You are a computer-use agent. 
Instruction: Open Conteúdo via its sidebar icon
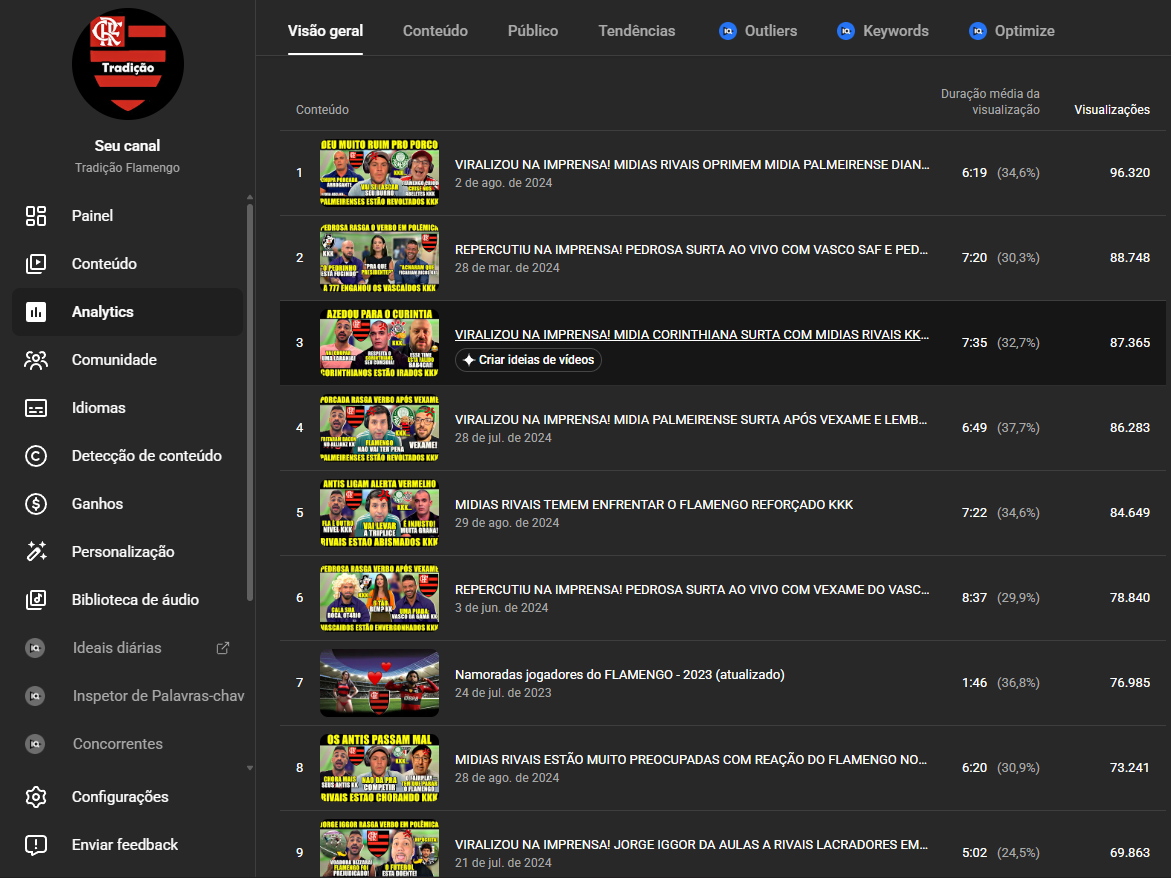(36, 264)
